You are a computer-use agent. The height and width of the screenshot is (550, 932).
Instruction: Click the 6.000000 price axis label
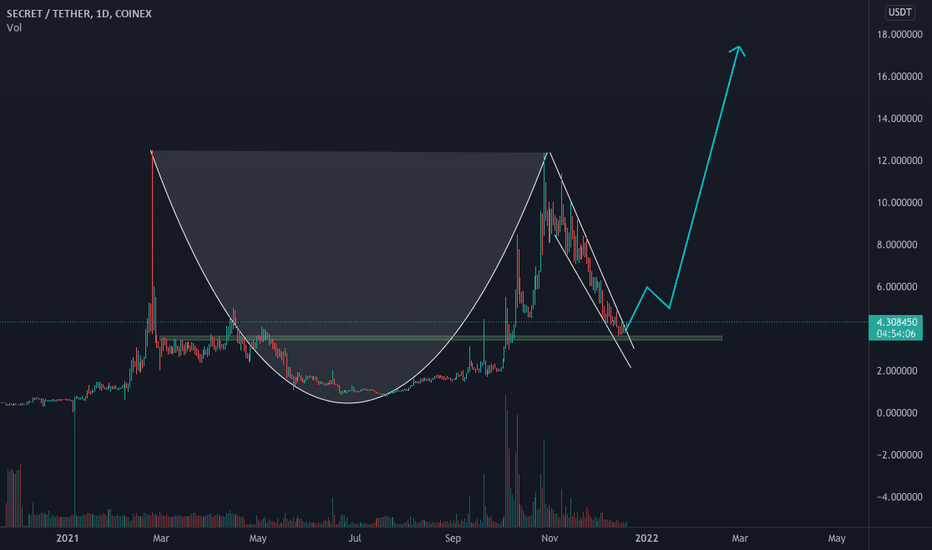pos(899,287)
